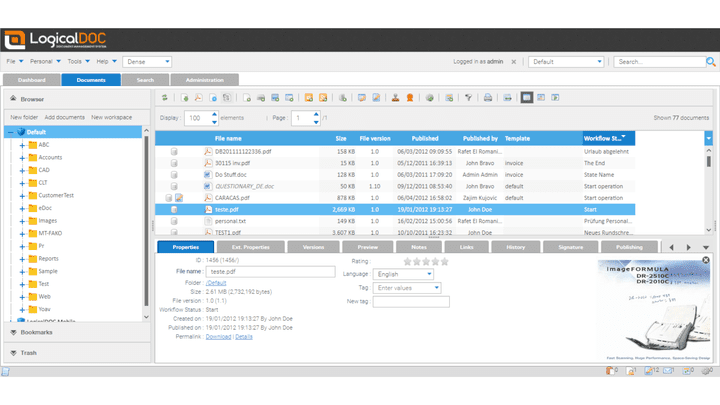720x405 pixels.
Task: Click the Download permalink
Action: click(x=218, y=337)
